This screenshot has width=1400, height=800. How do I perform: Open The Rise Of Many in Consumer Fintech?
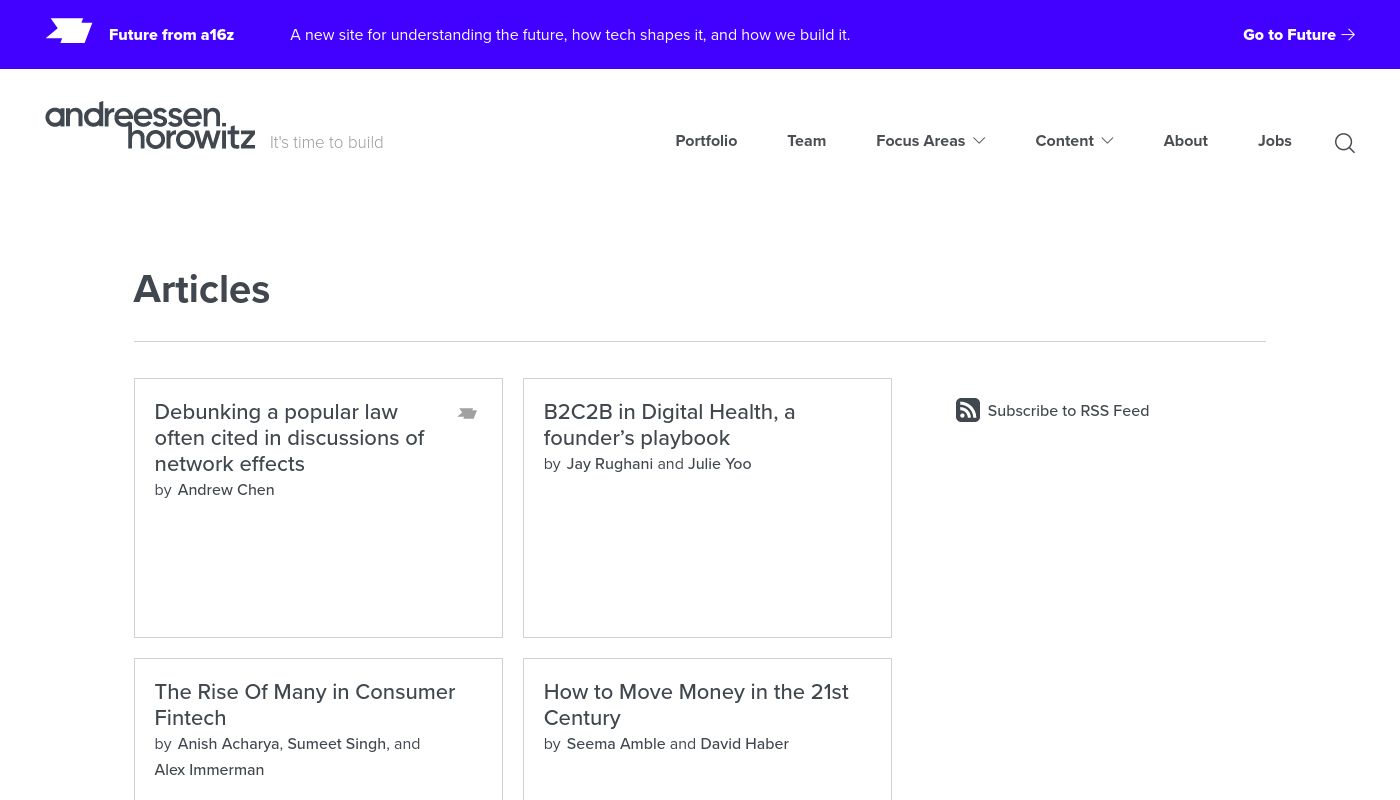pos(304,704)
